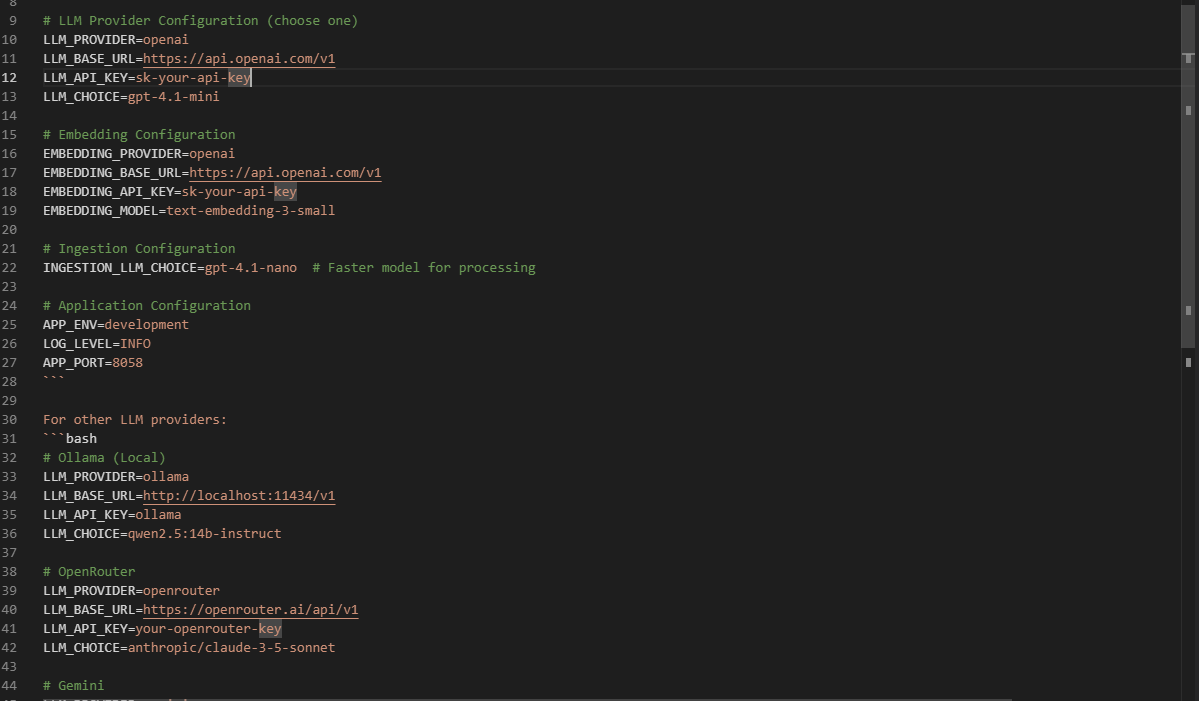Click the '# Gemini' comment

[73, 686]
